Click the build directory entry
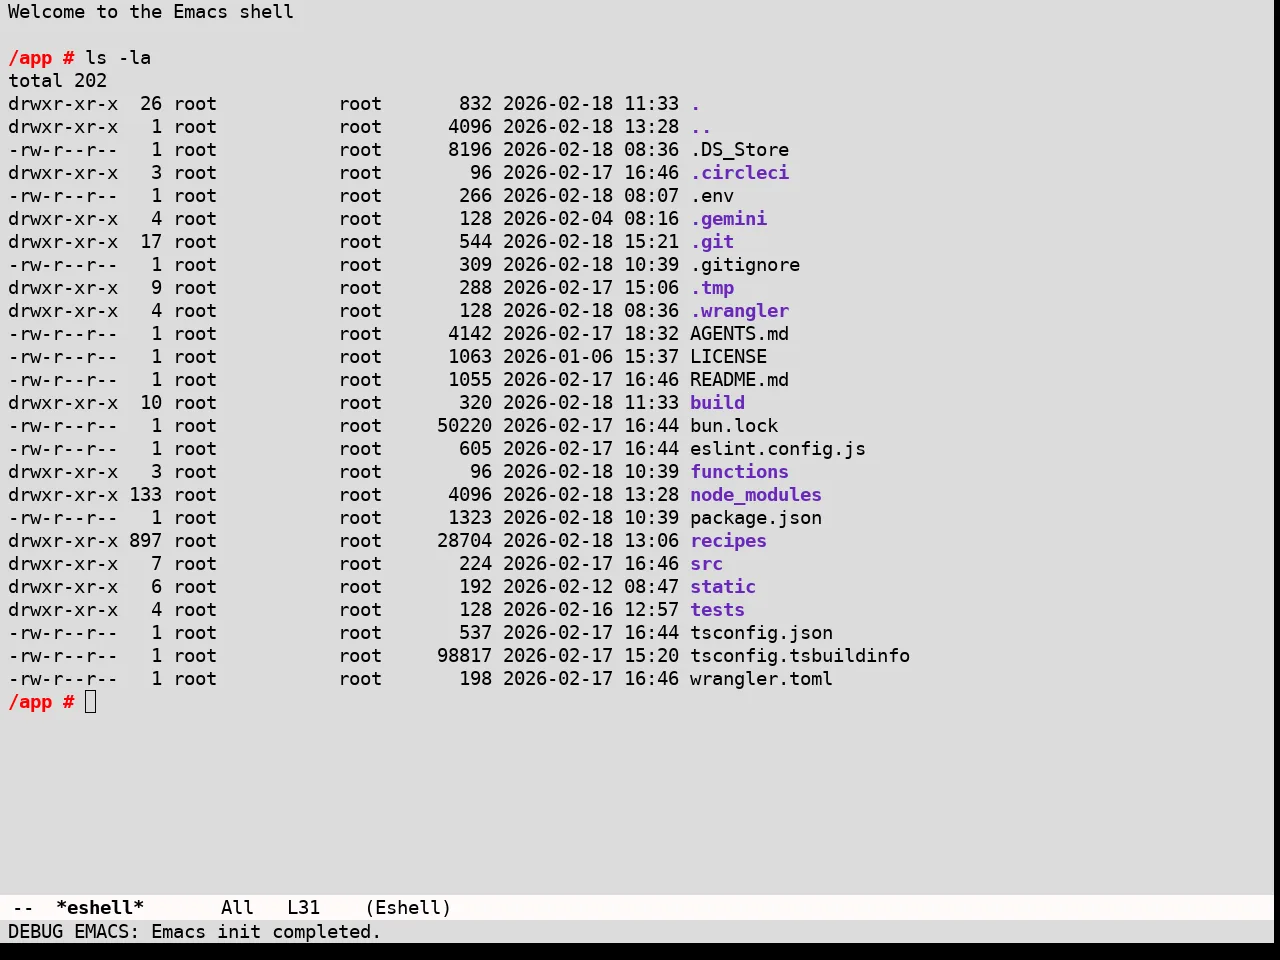Image resolution: width=1280 pixels, height=960 pixels. [717, 403]
